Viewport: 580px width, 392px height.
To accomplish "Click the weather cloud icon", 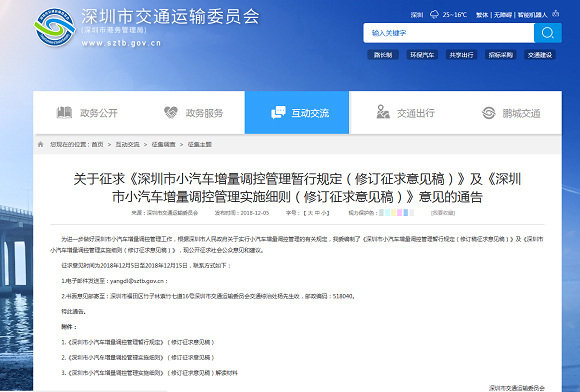I will (434, 14).
